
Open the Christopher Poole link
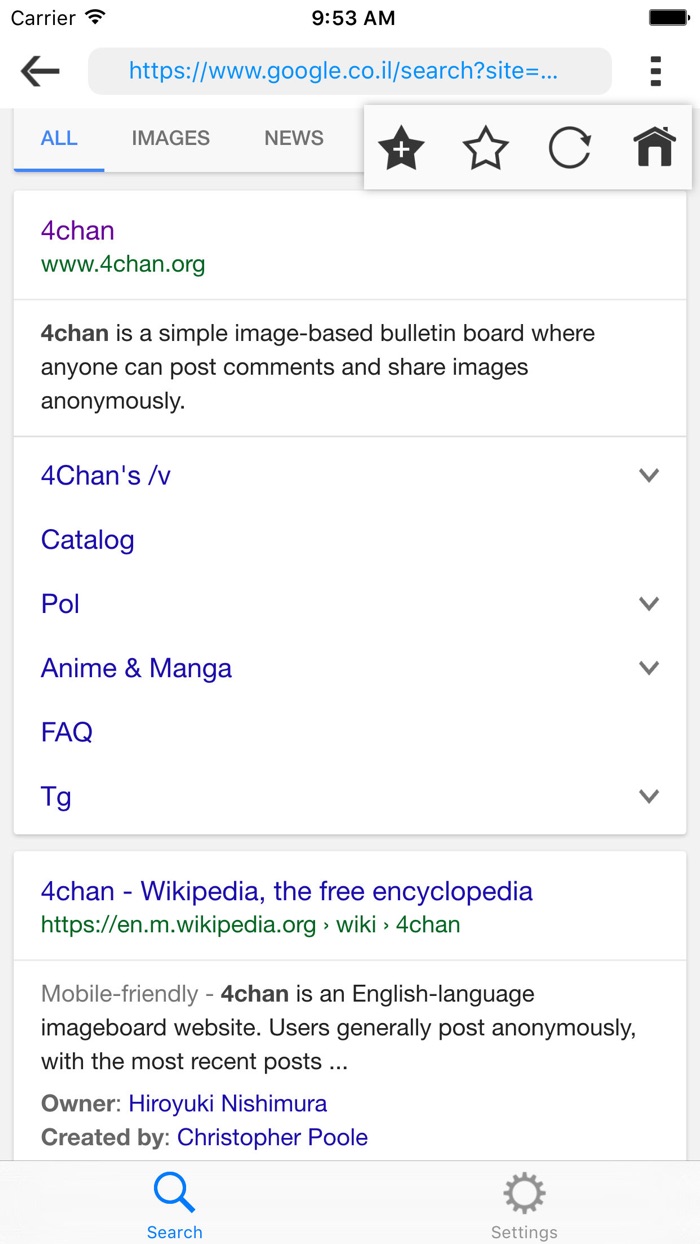click(274, 1137)
